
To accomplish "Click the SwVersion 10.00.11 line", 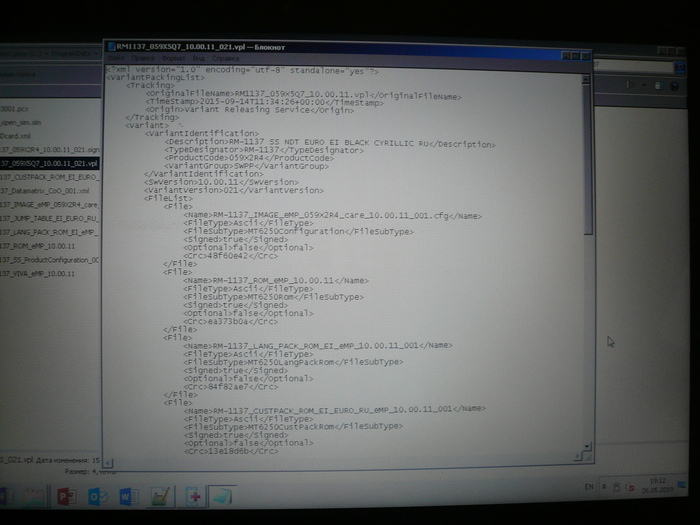I will [x=221, y=182].
